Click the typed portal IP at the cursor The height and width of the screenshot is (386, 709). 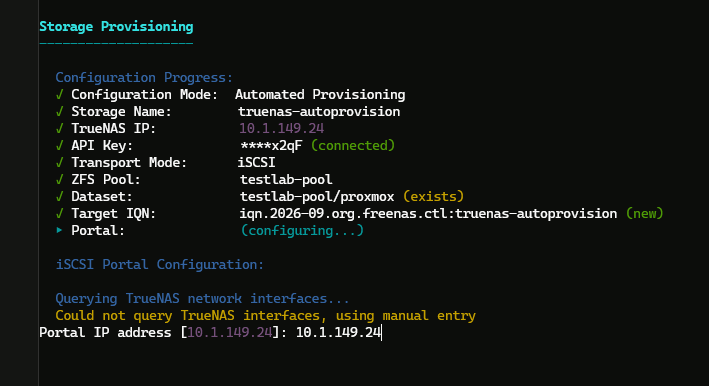[339, 333]
